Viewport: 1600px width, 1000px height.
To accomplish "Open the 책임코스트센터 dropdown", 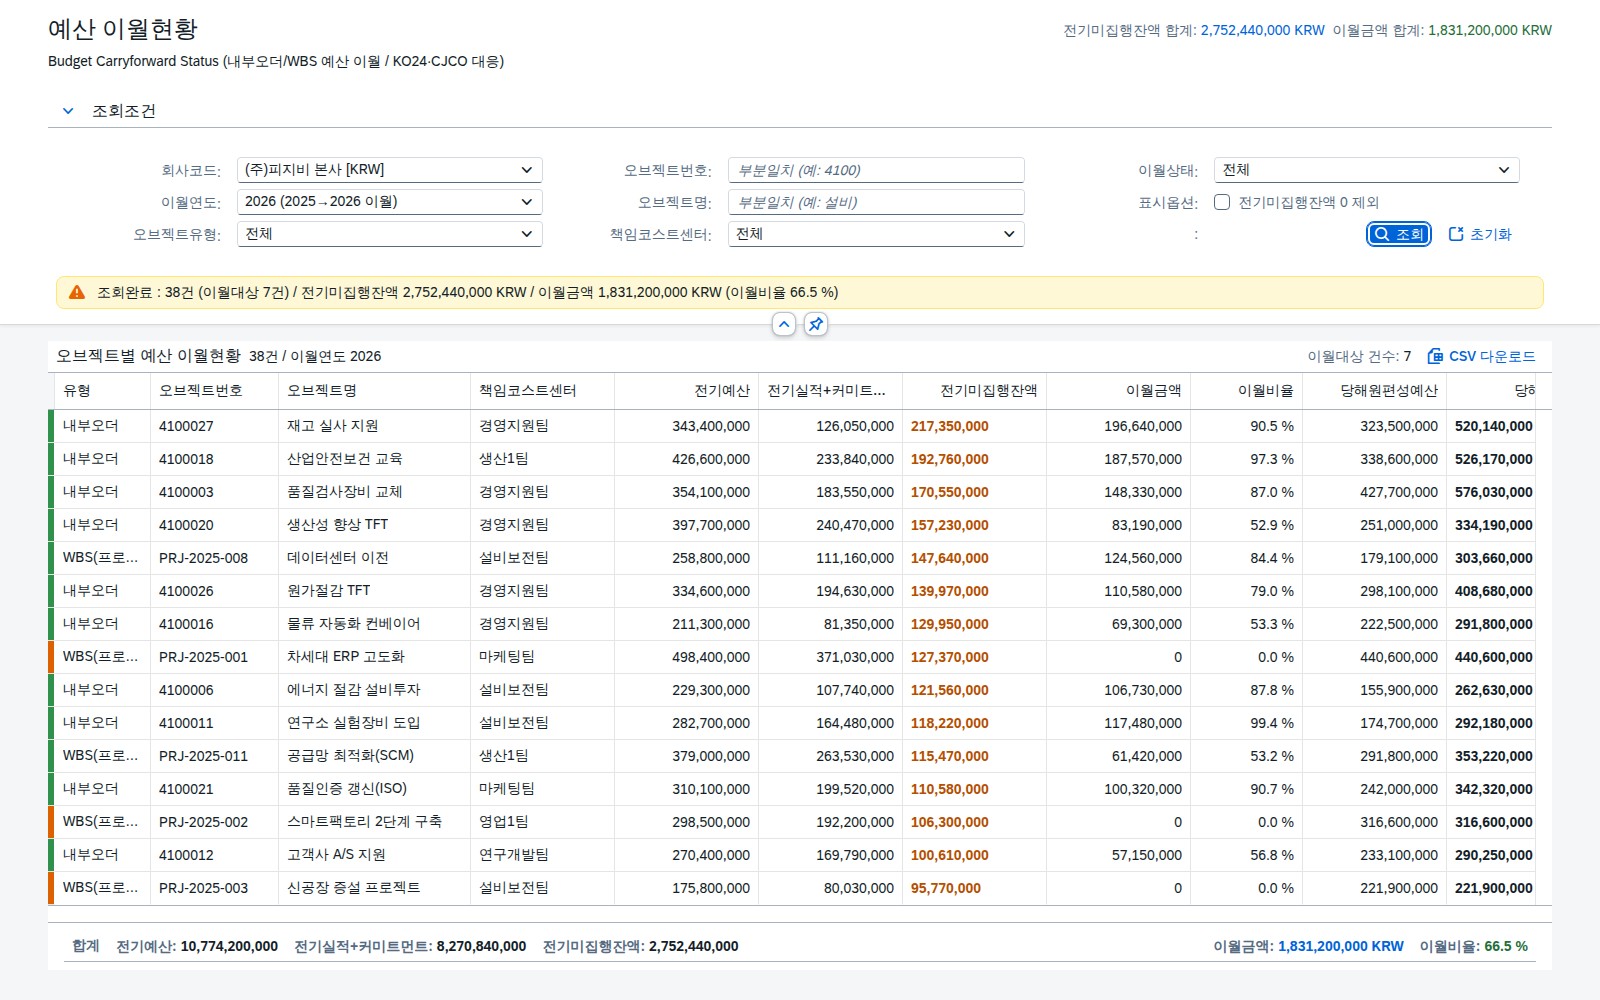I will (876, 234).
